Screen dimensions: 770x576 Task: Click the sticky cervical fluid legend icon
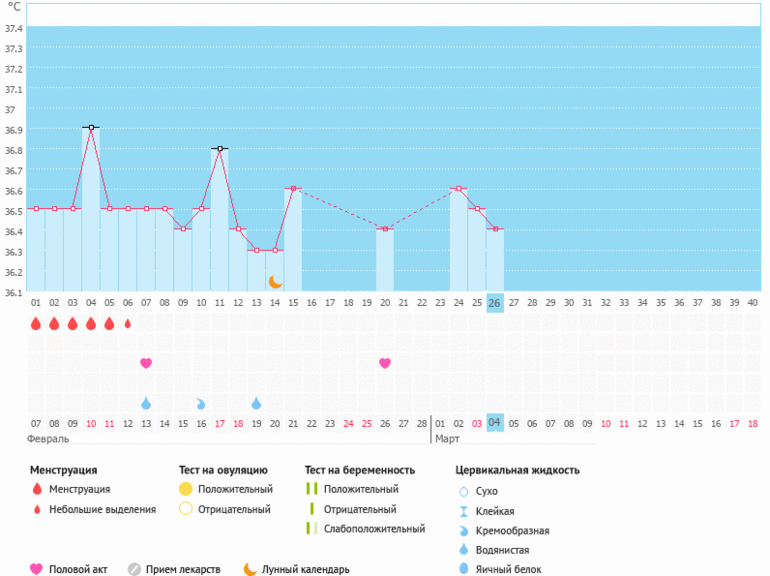463,511
